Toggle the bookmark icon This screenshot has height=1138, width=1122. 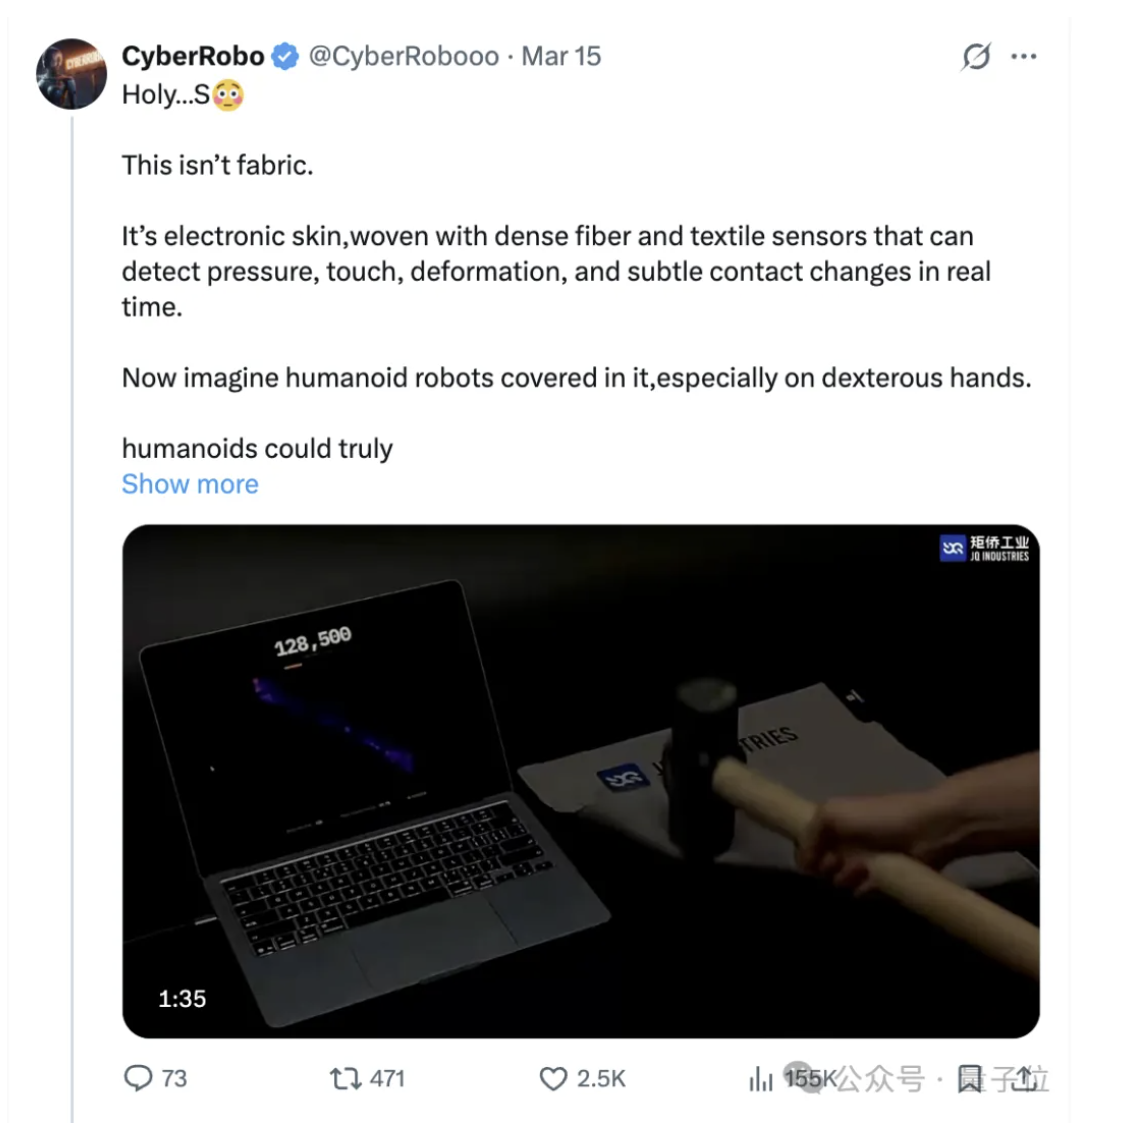tap(969, 1078)
